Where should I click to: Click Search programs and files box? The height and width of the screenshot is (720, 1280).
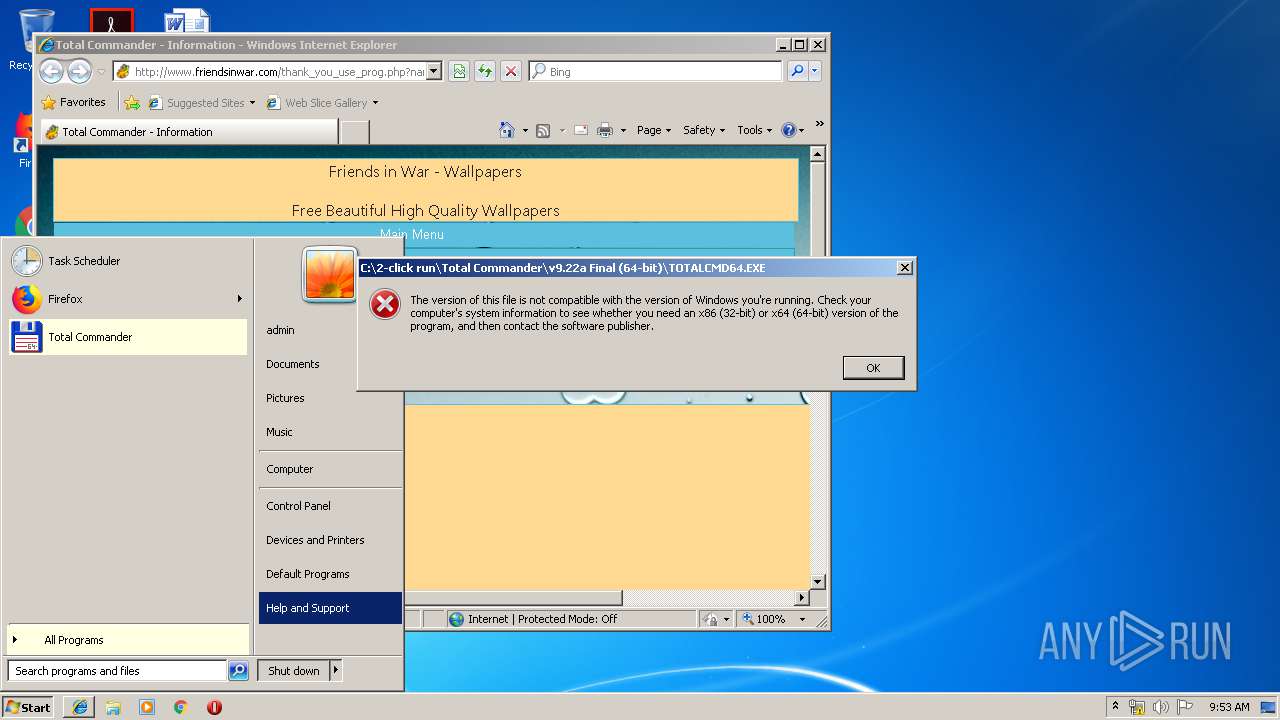117,671
